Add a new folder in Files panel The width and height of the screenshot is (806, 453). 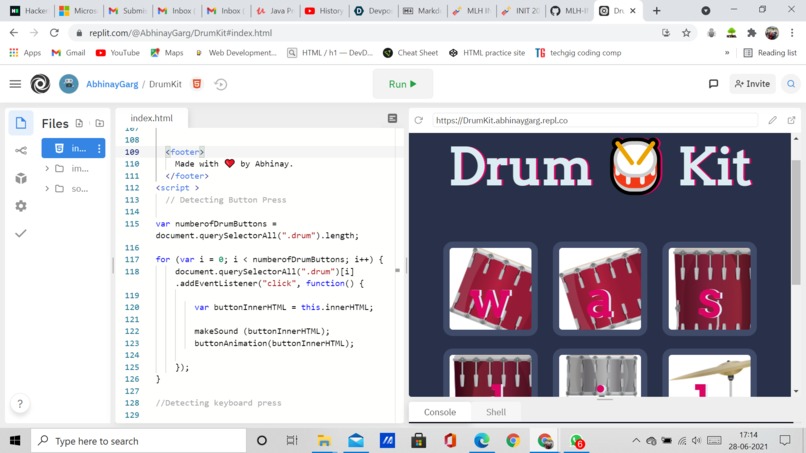pyautogui.click(x=100, y=123)
